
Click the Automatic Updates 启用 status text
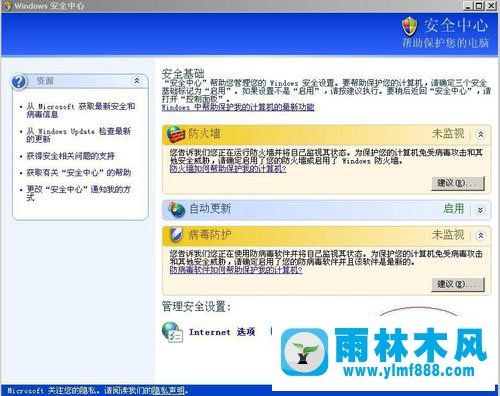point(453,209)
